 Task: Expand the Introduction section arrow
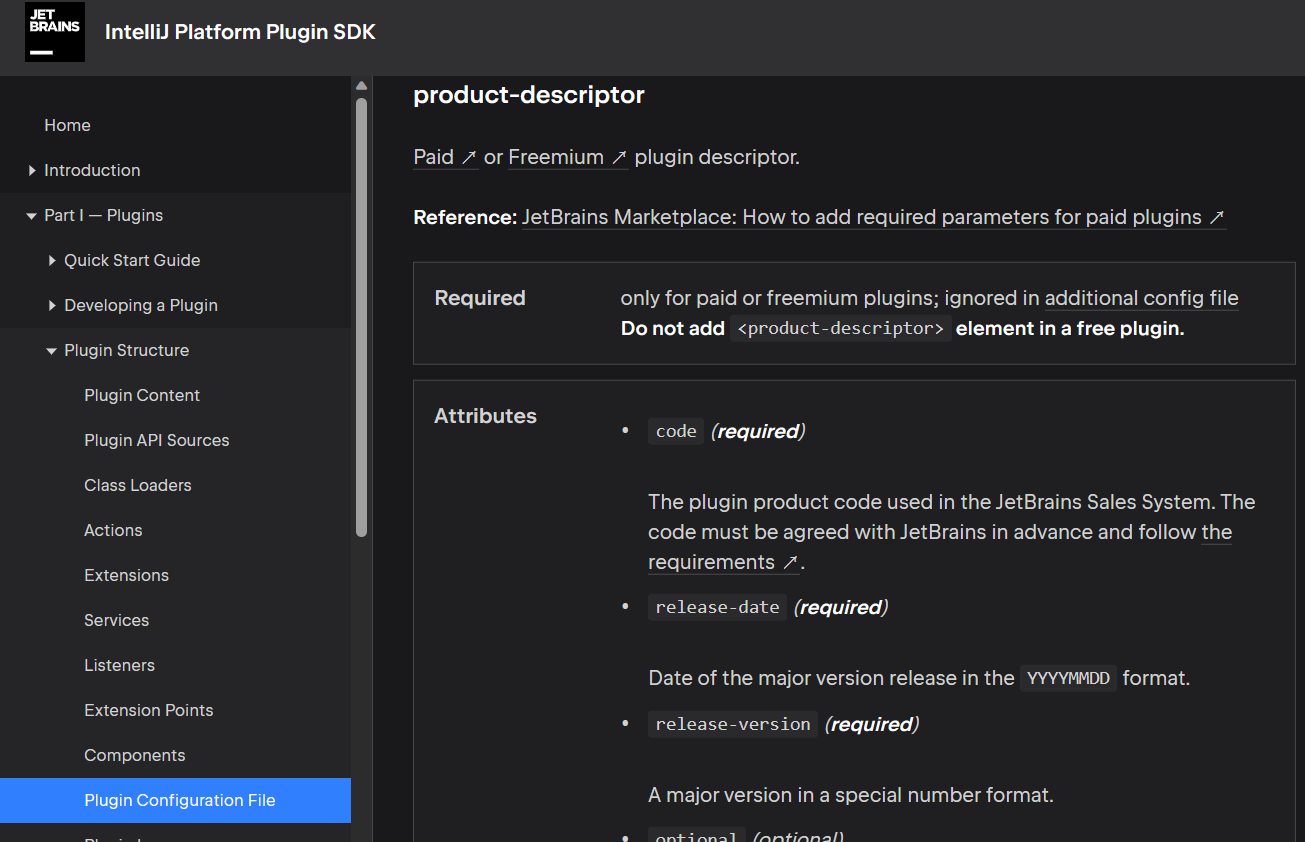point(32,170)
